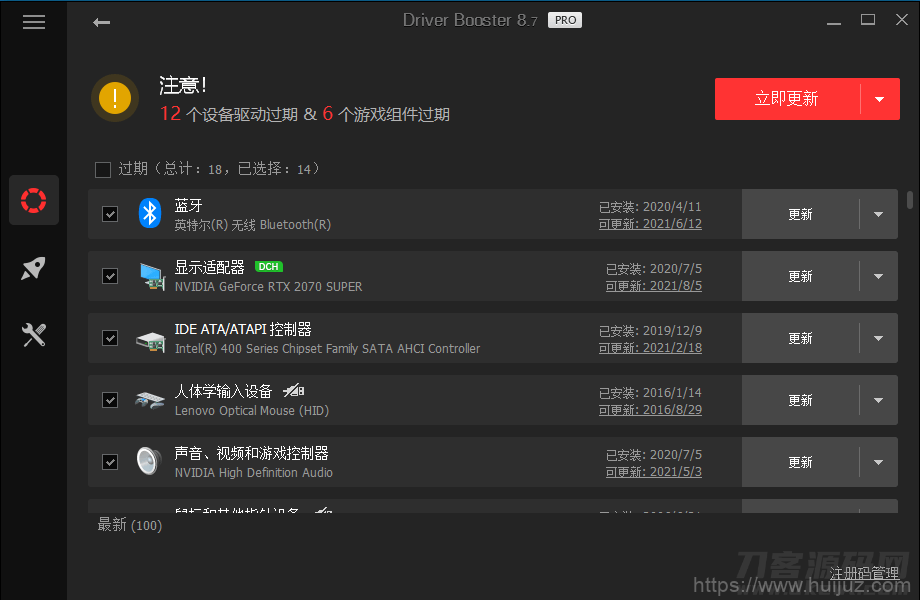Click the 已安装: 2016/1/14 date text
Viewport: 920px width, 600px height.
650,393
